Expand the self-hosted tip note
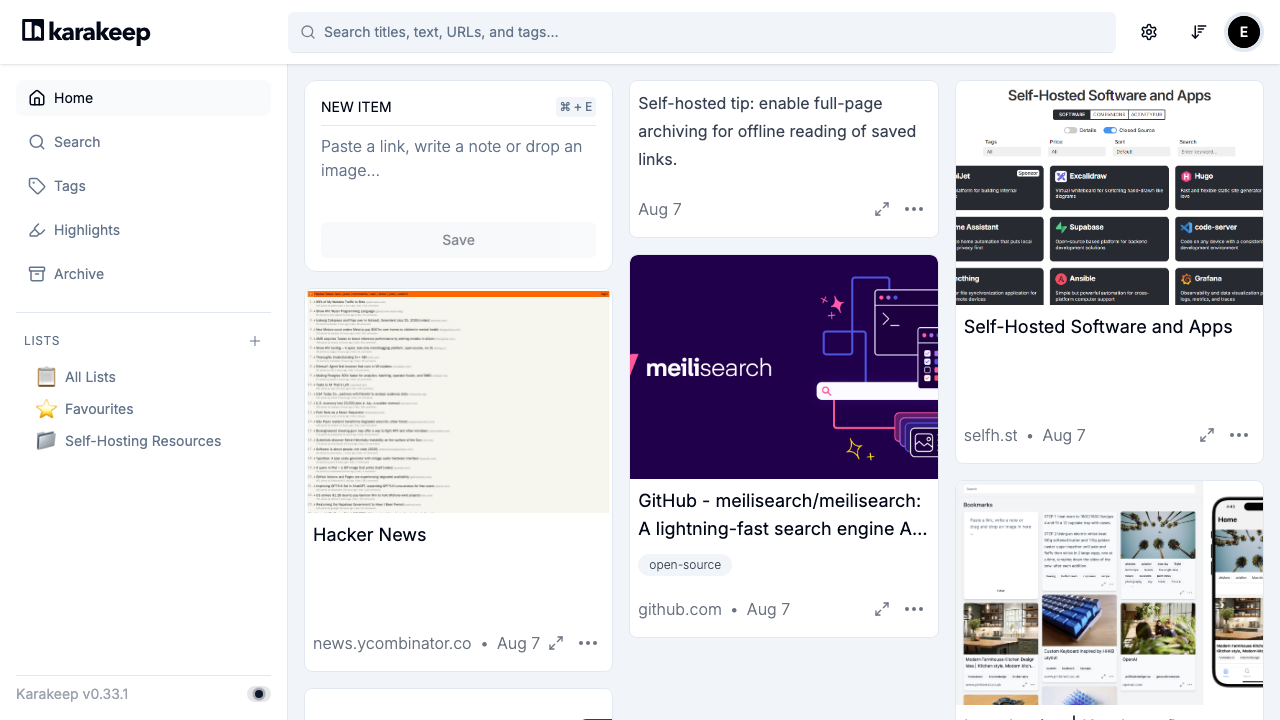This screenshot has width=1280, height=720. [882, 209]
